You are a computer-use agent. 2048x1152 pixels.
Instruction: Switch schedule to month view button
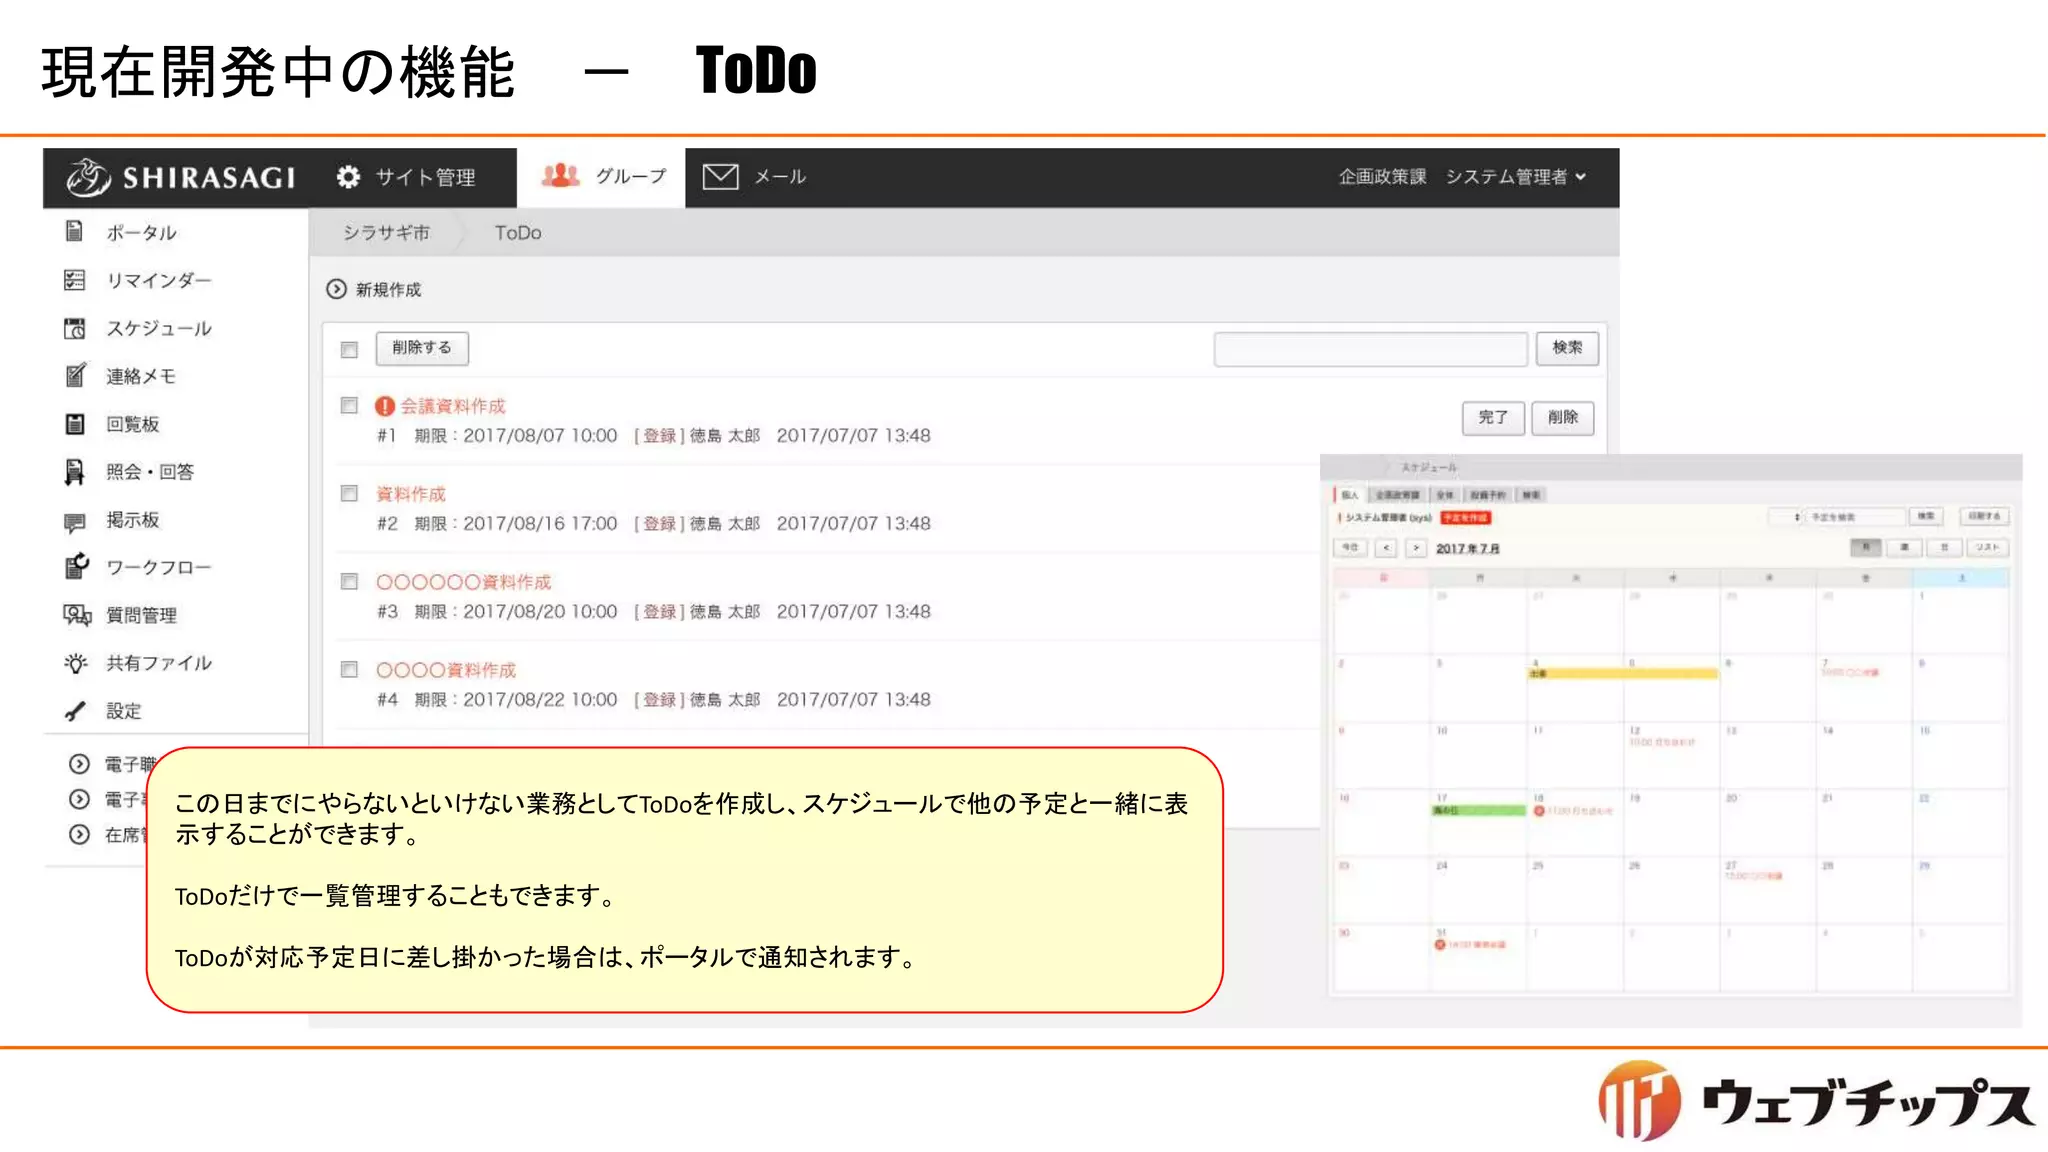(x=1866, y=548)
